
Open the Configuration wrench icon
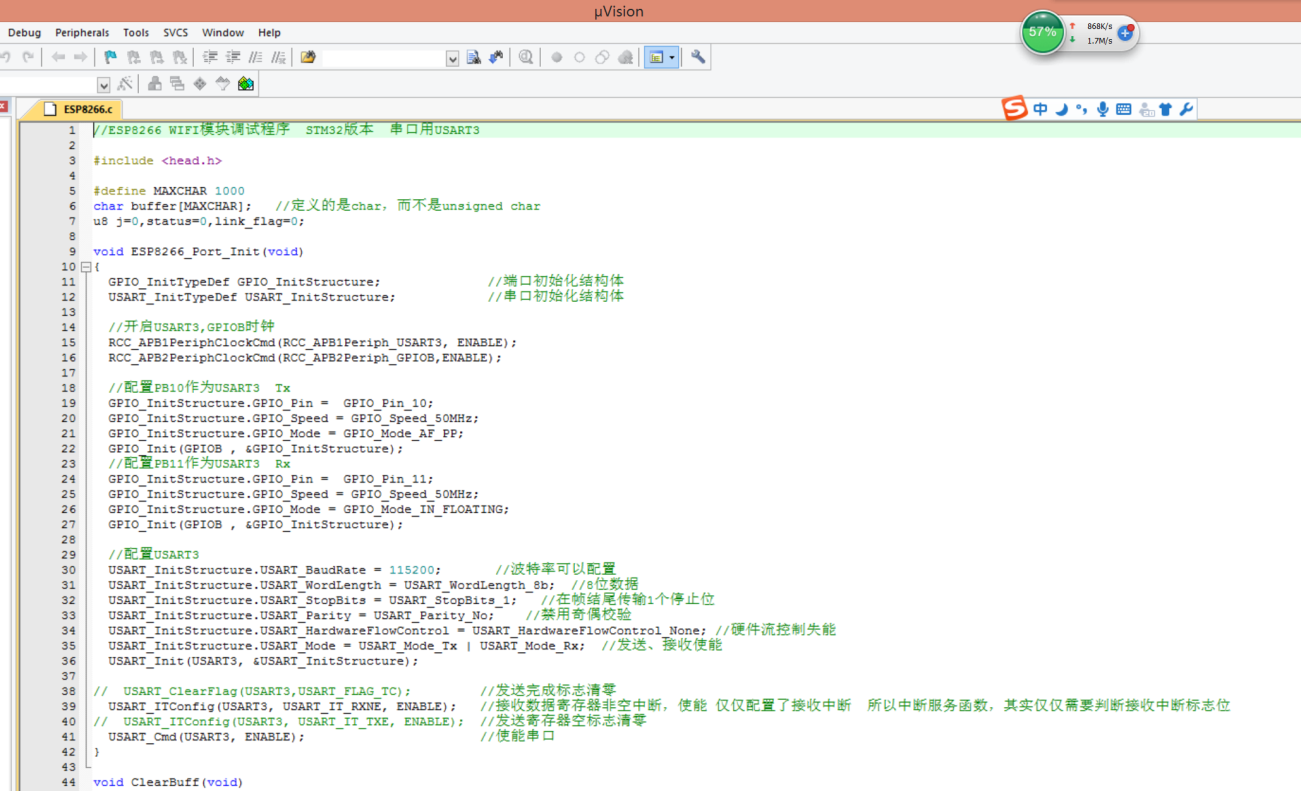(698, 58)
